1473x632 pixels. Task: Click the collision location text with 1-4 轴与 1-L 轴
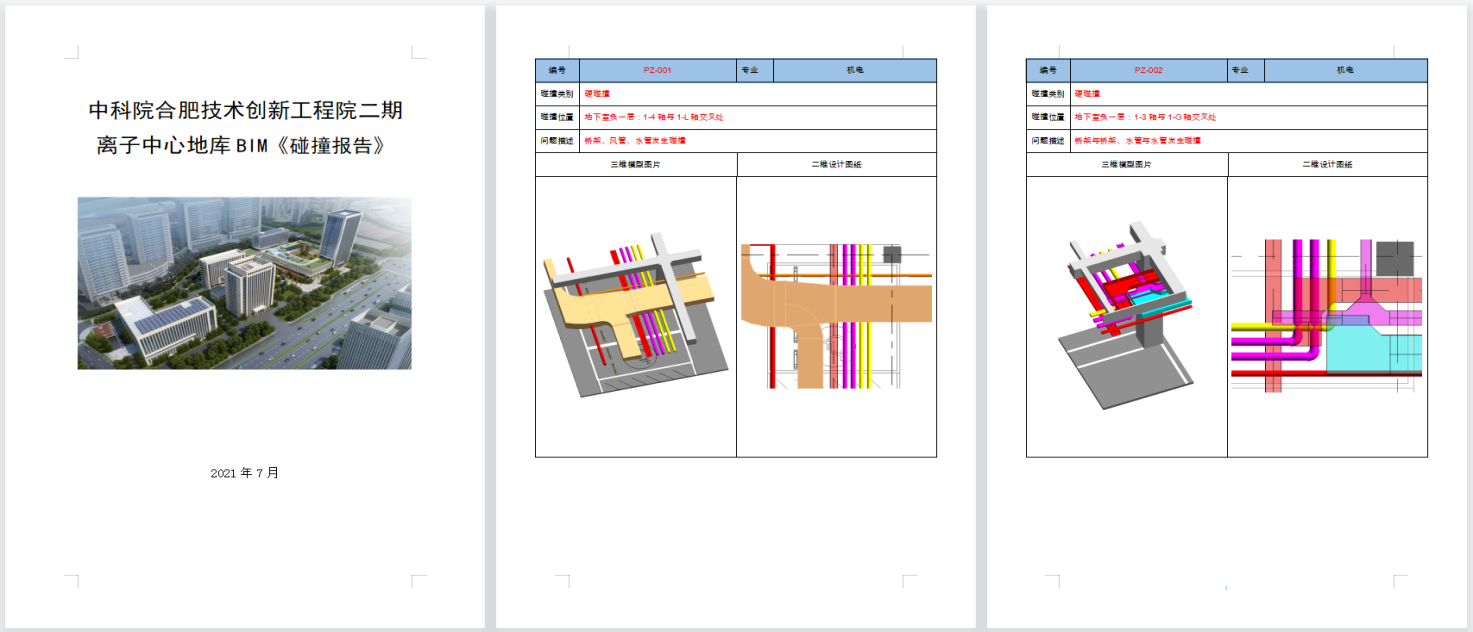click(x=653, y=117)
